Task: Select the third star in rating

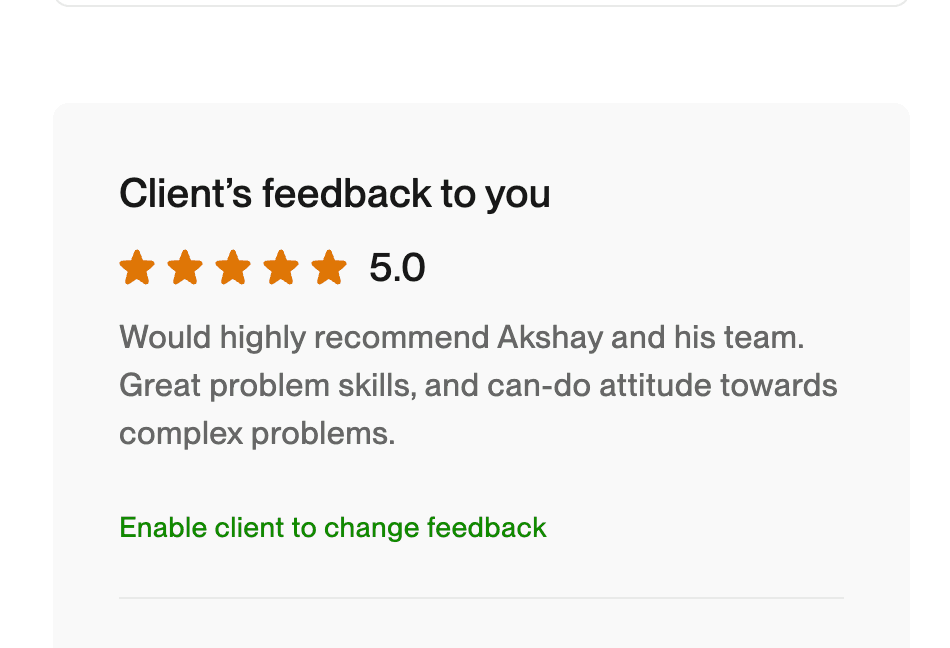Action: point(233,269)
